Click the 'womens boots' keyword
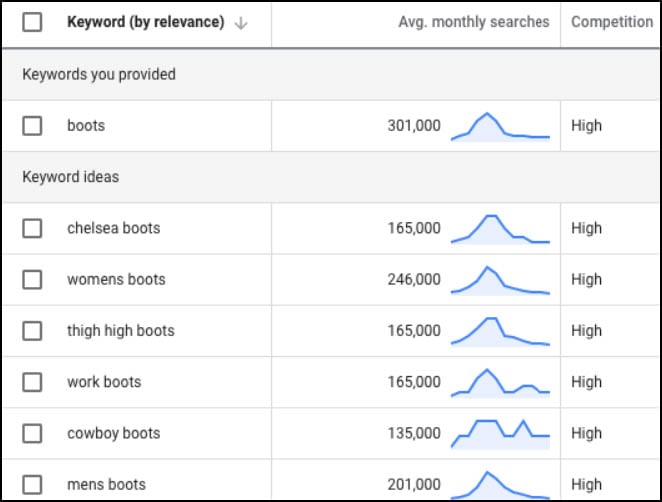 point(116,279)
